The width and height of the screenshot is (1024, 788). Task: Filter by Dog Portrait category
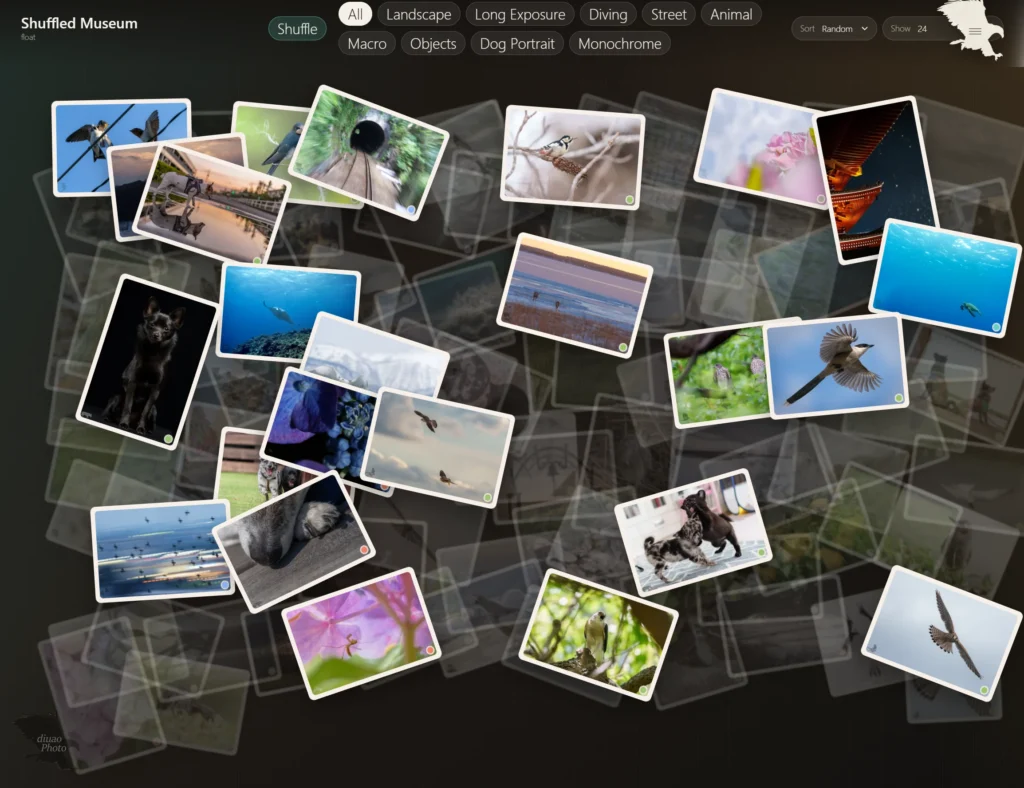click(517, 44)
